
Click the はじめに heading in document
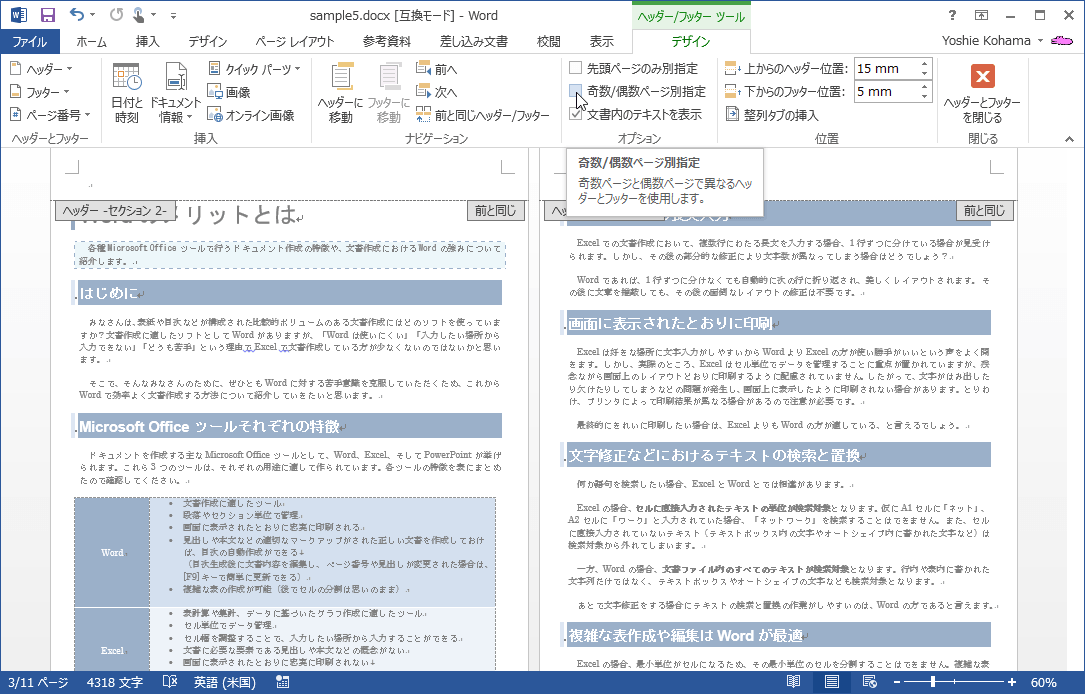(x=109, y=293)
